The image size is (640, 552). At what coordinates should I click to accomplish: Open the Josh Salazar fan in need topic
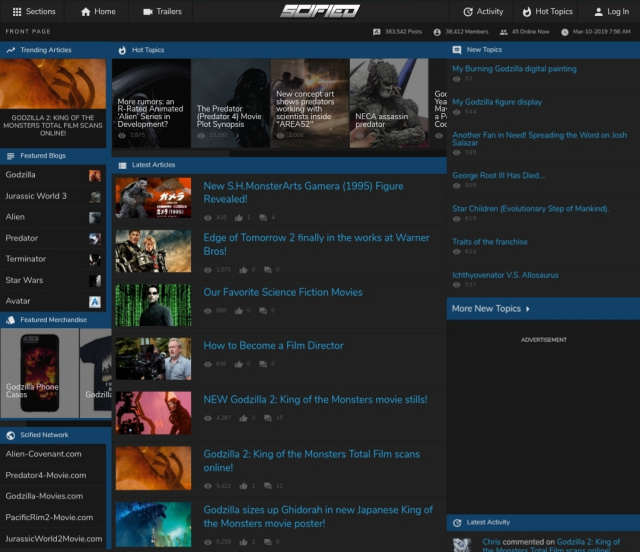[x=540, y=139]
